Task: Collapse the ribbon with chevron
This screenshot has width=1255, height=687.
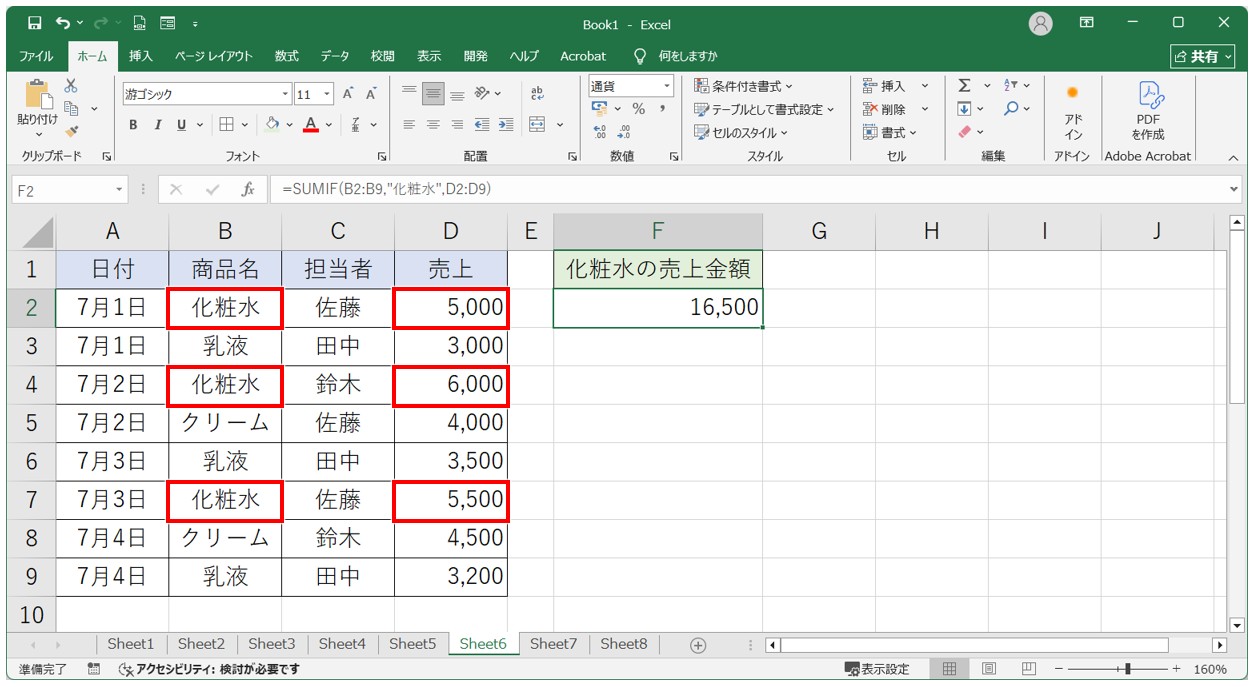Action: pos(1232,157)
